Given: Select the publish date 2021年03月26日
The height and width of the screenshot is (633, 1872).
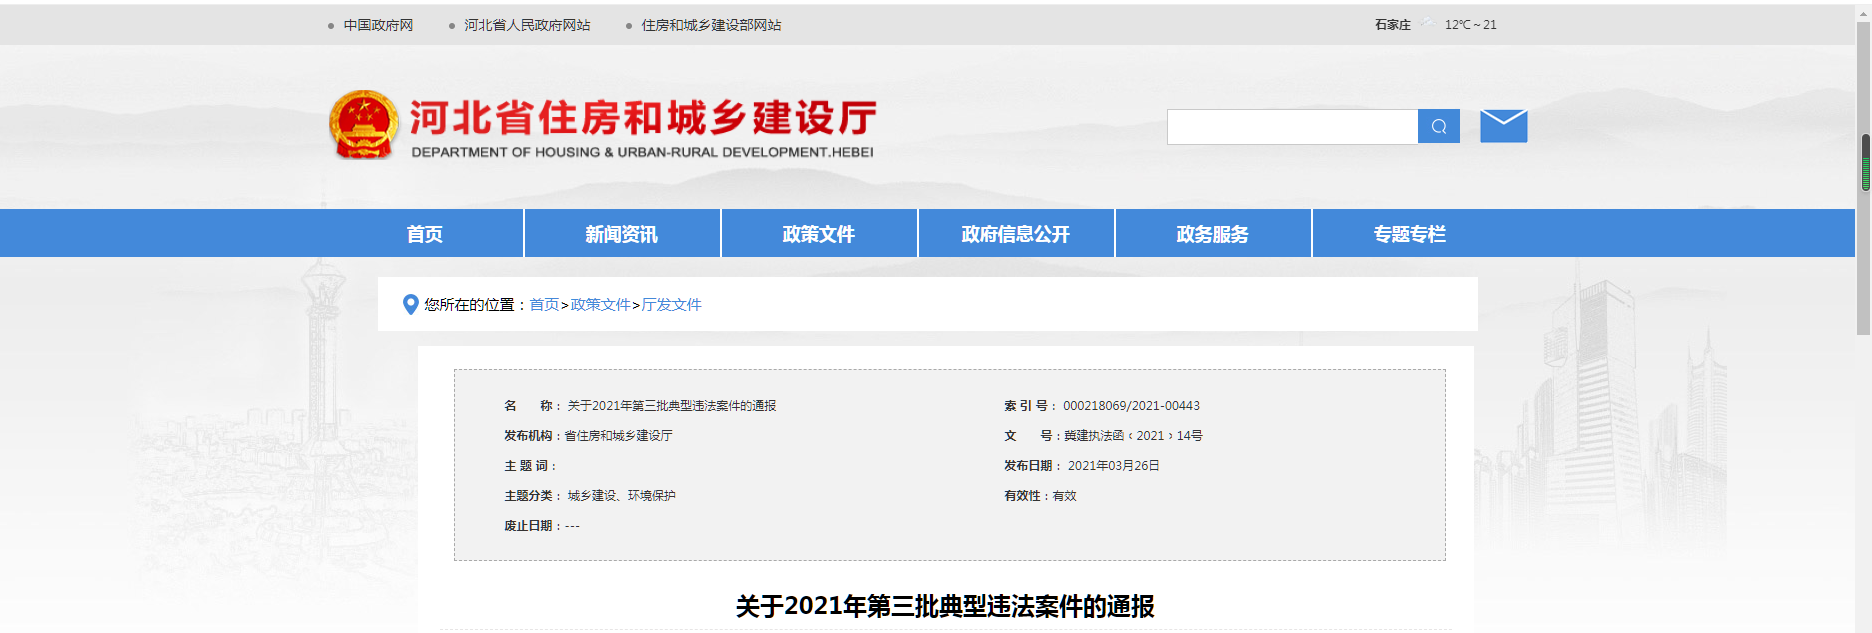Looking at the screenshot, I should coord(1113,465).
